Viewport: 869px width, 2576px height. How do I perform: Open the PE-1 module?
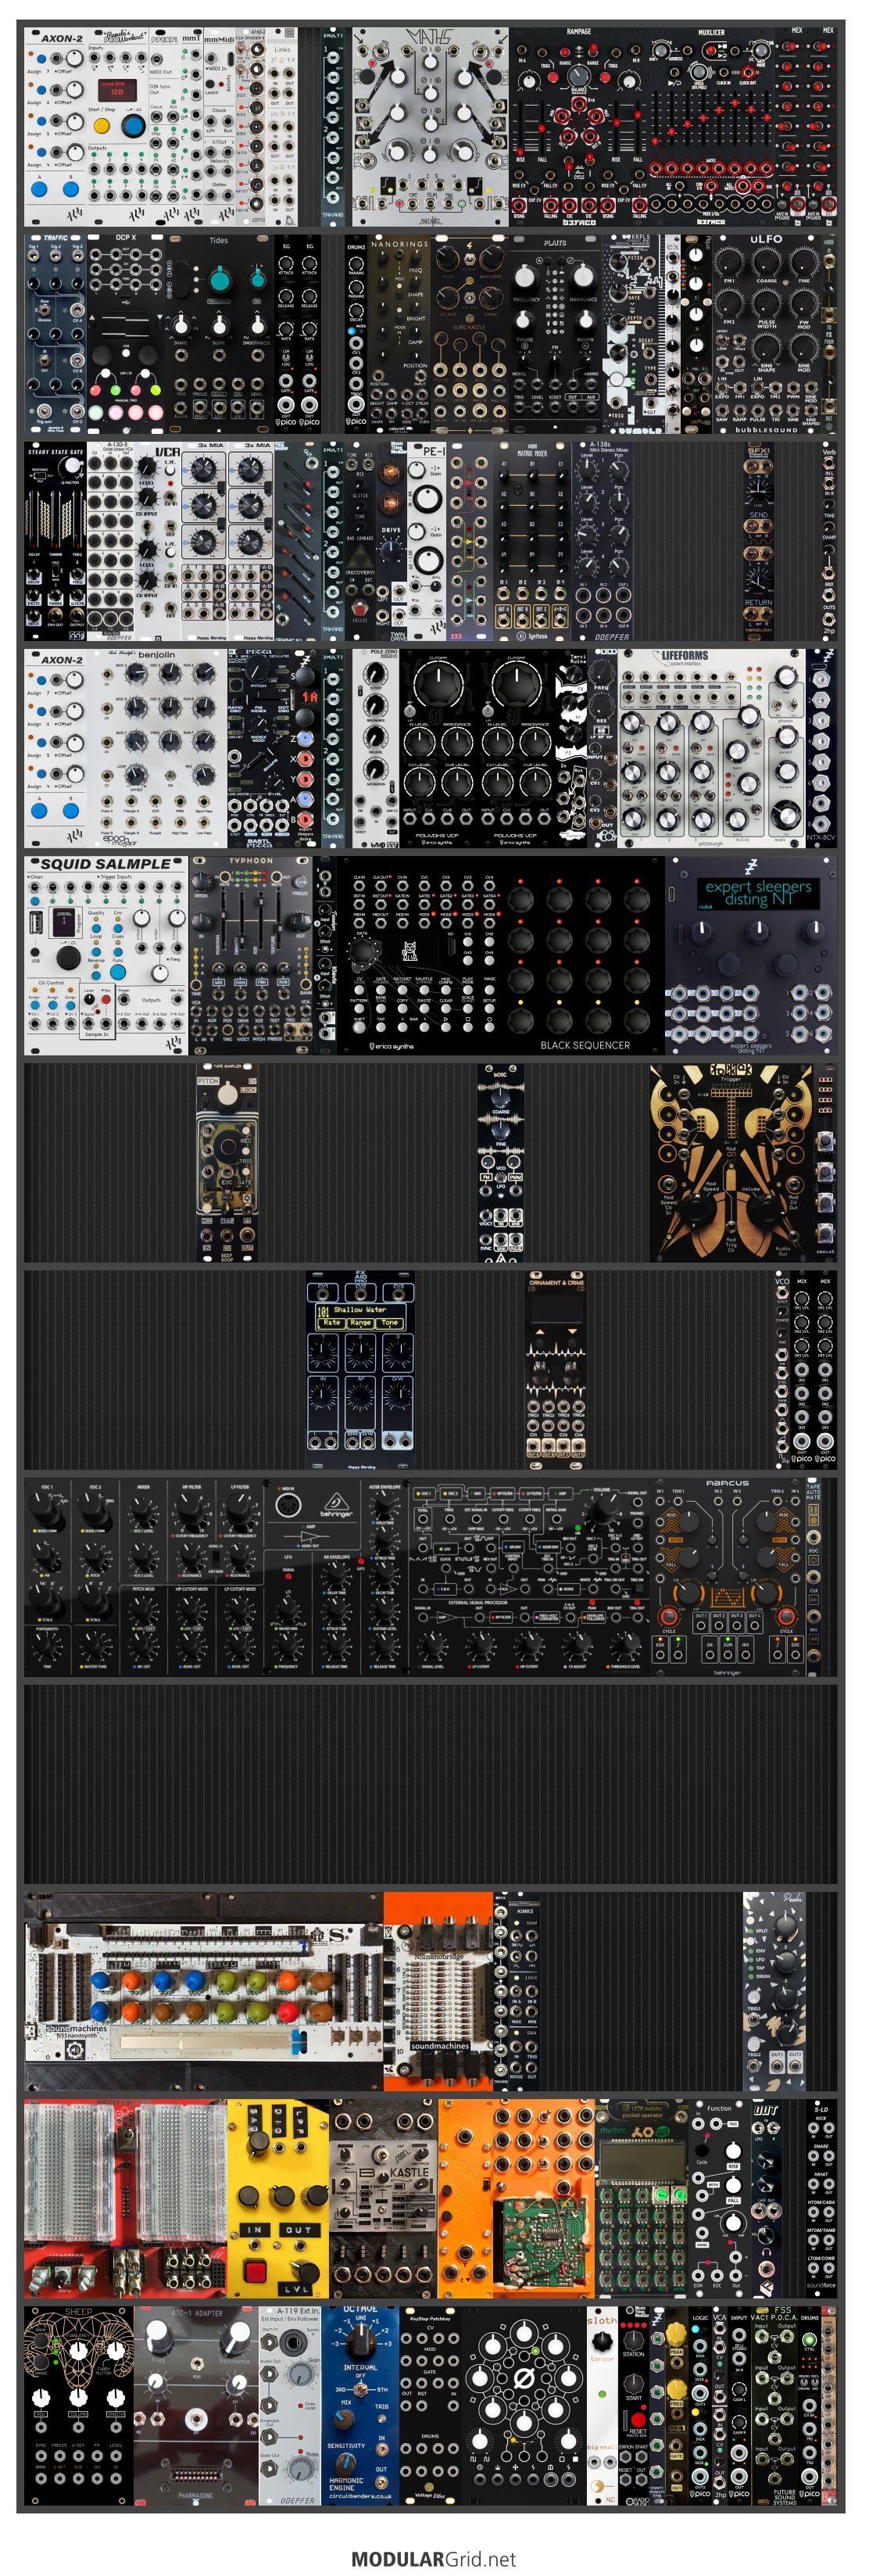coord(428,541)
